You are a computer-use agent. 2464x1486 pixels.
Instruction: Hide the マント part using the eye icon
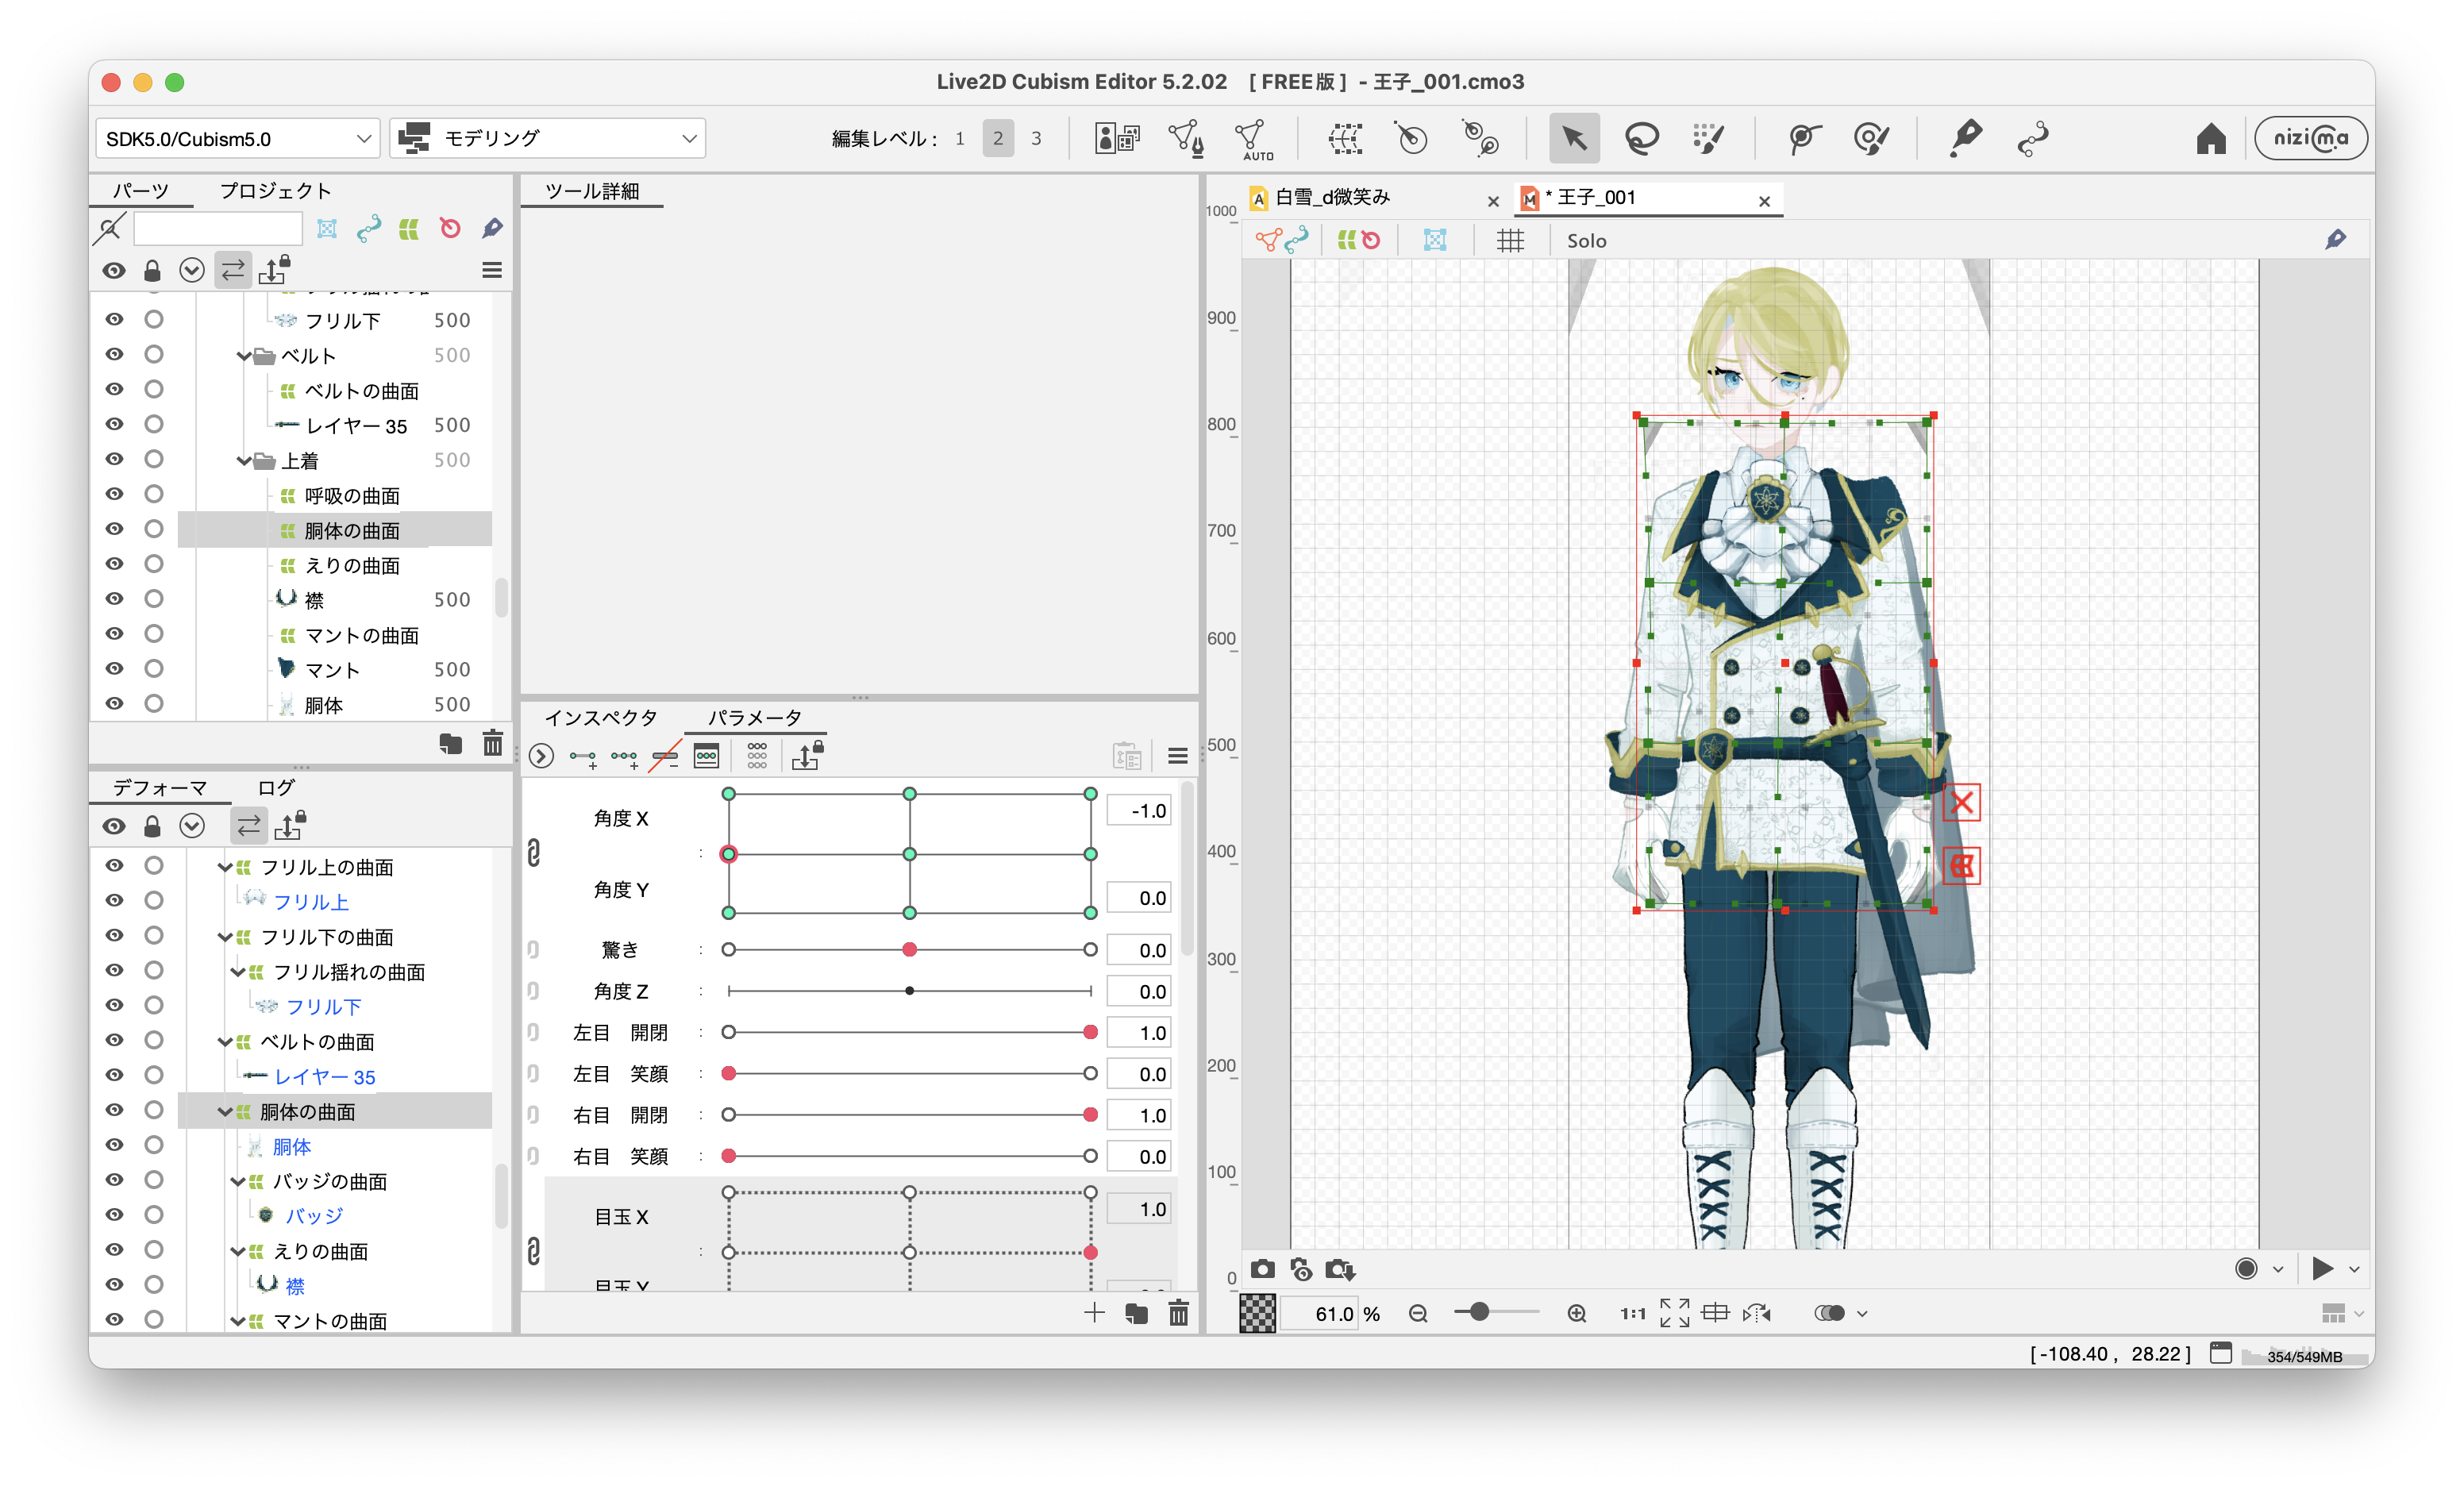(x=115, y=668)
